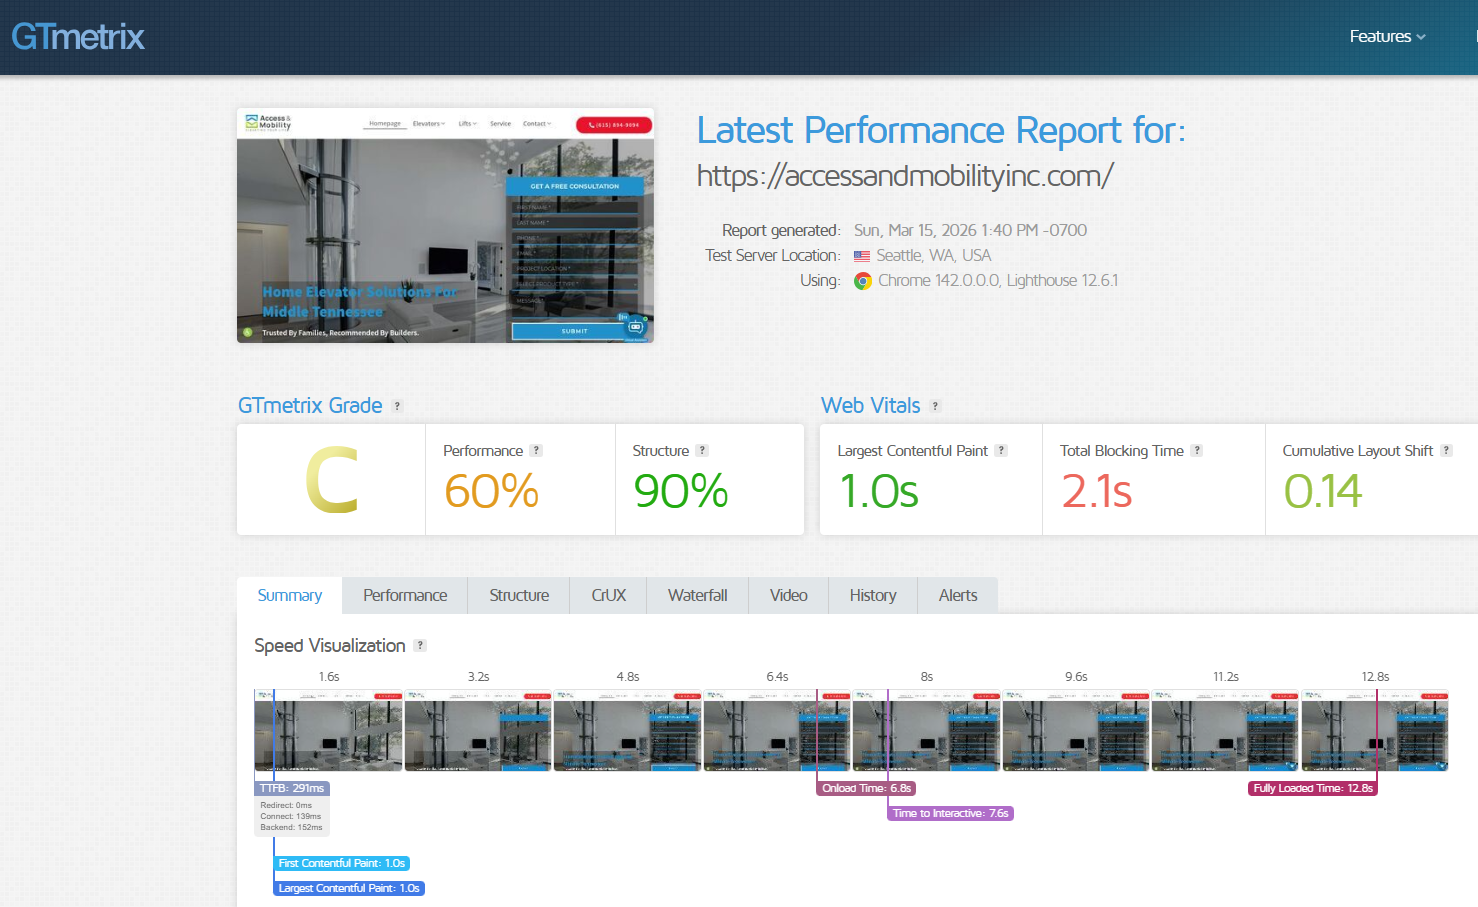The width and height of the screenshot is (1478, 907).
Task: Click the Backend: 152ms detail
Action: coord(291,827)
